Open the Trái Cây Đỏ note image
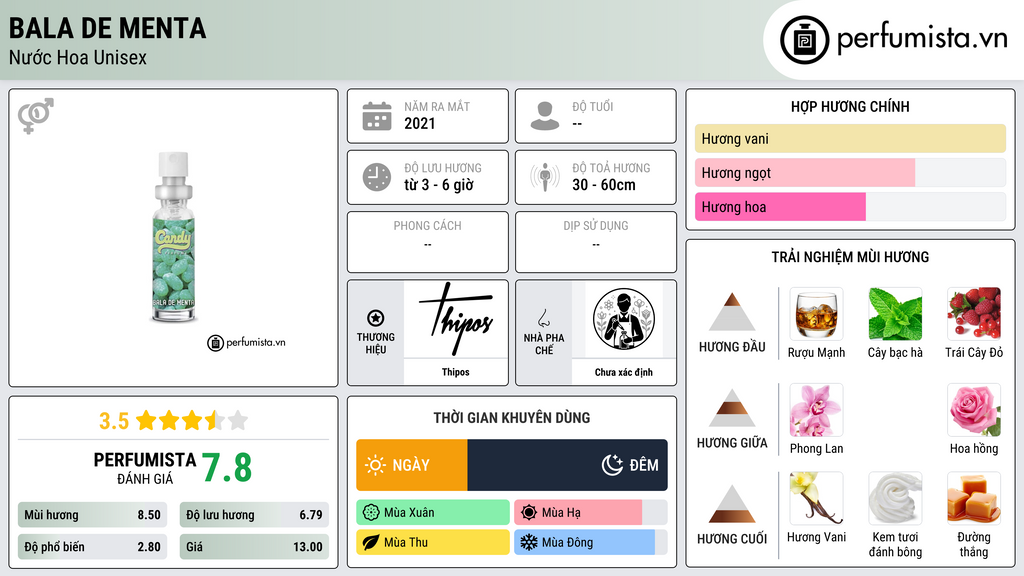 click(974, 314)
